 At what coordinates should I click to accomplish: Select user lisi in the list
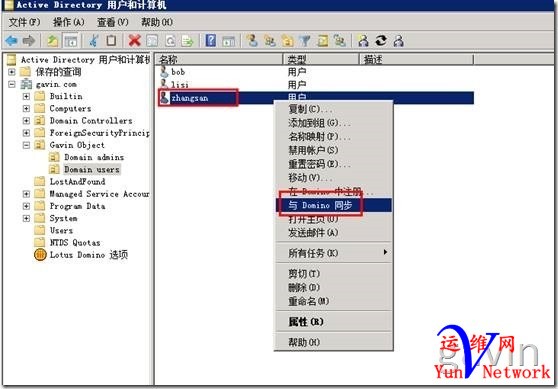tap(180, 85)
